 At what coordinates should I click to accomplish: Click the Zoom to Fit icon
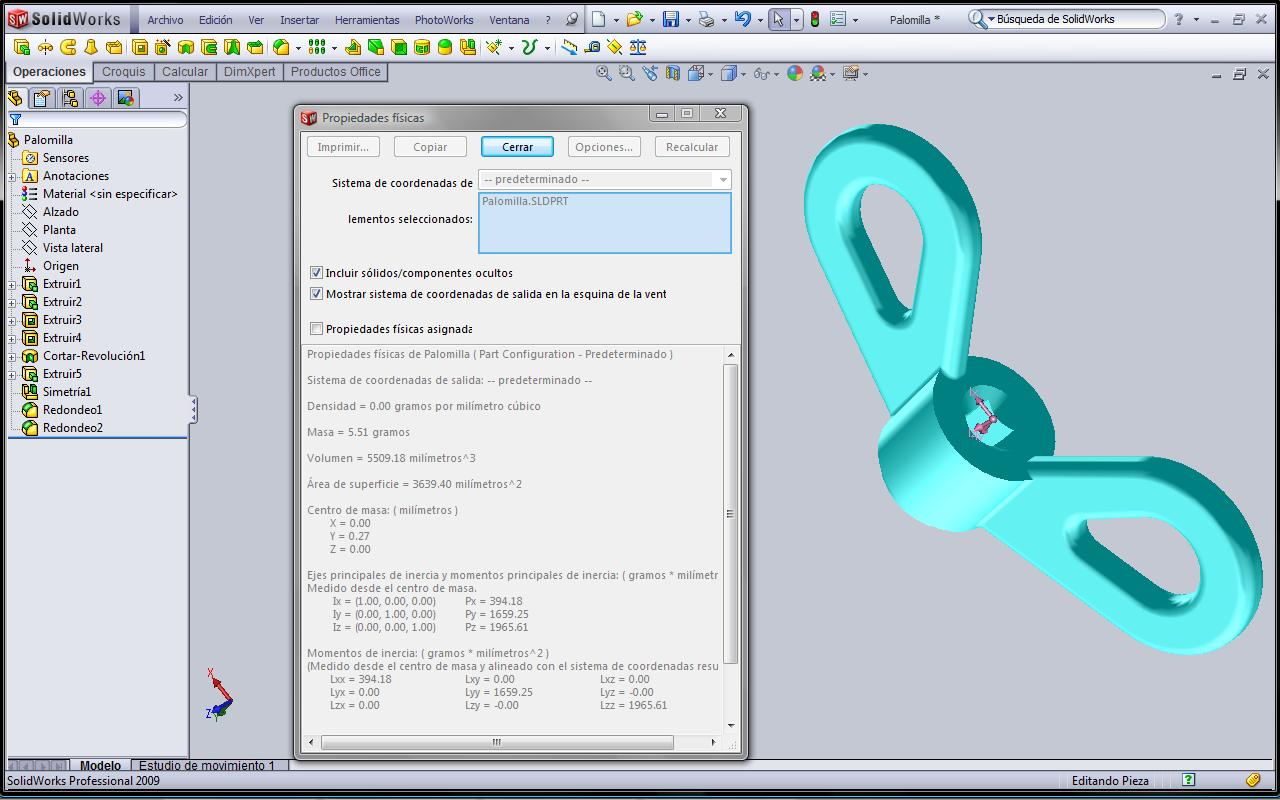[x=604, y=73]
